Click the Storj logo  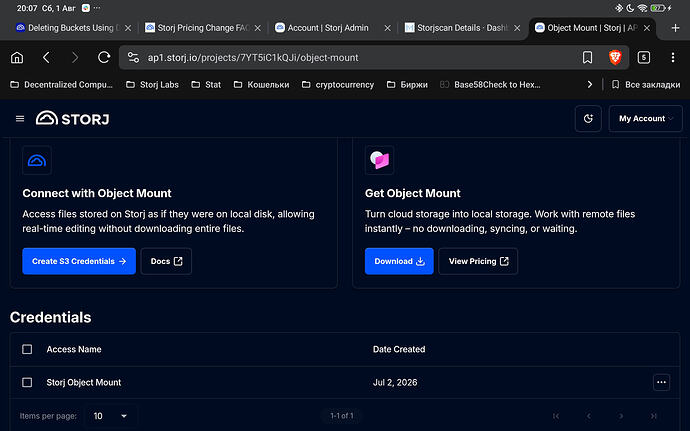pos(73,119)
